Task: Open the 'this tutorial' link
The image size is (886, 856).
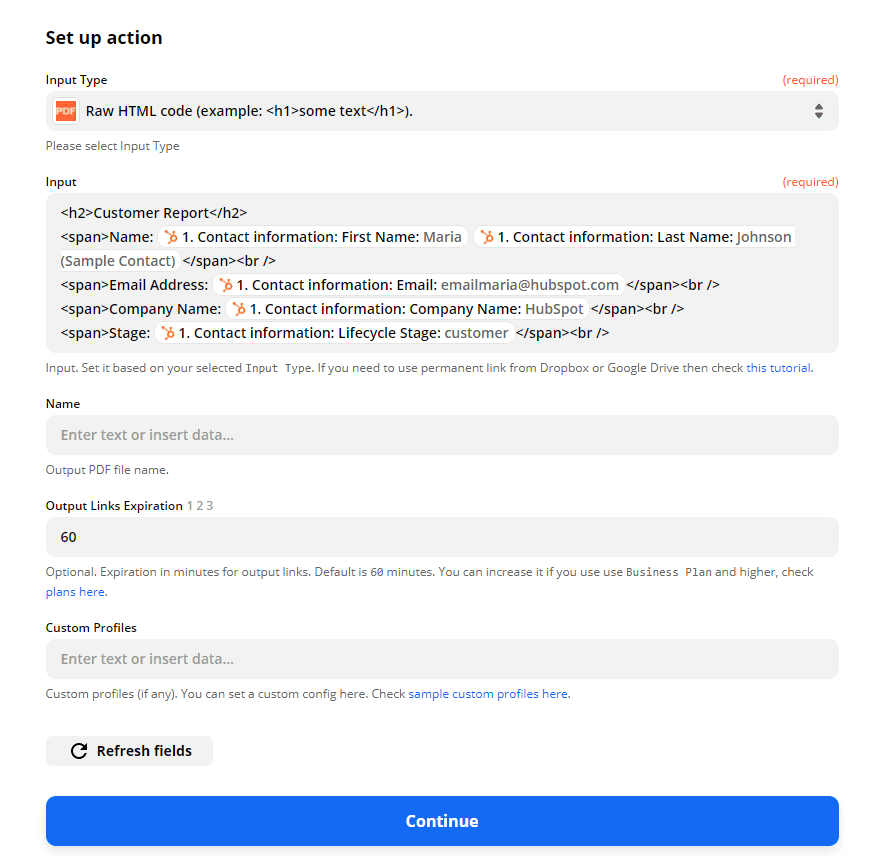Action: (x=778, y=368)
